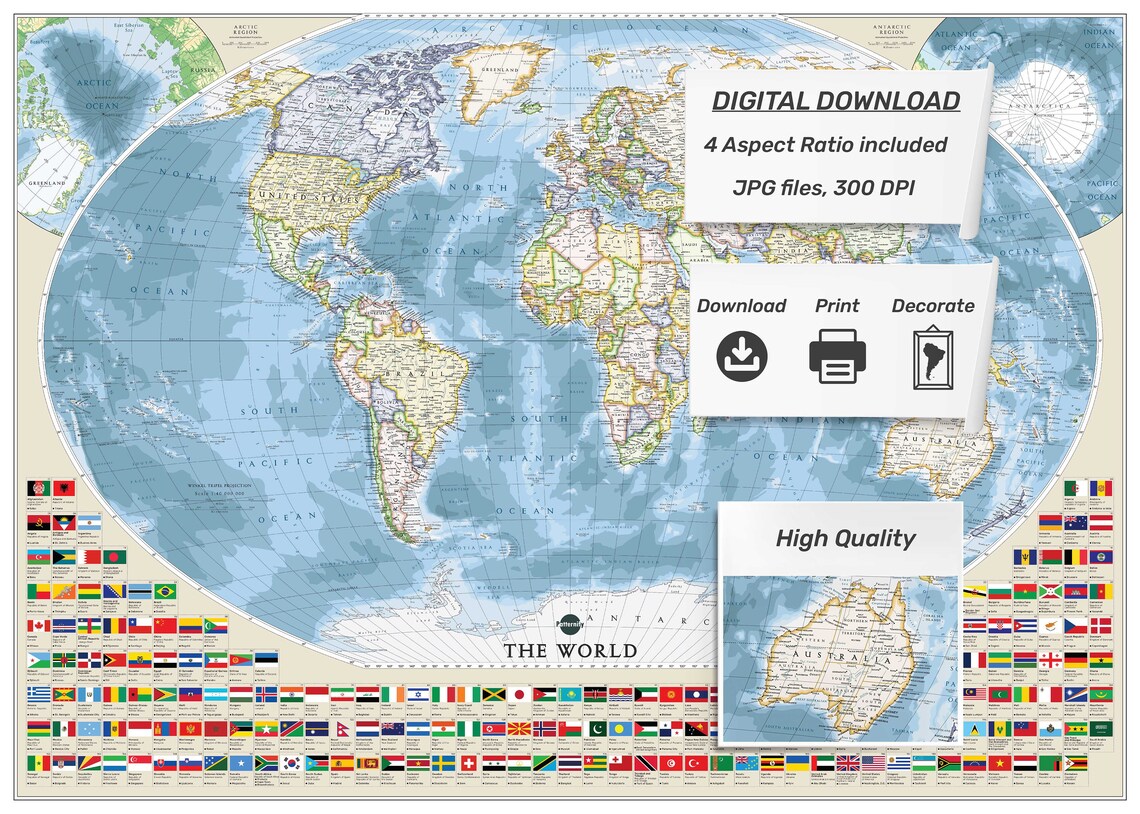Select the France flag icon

pos(974,659)
